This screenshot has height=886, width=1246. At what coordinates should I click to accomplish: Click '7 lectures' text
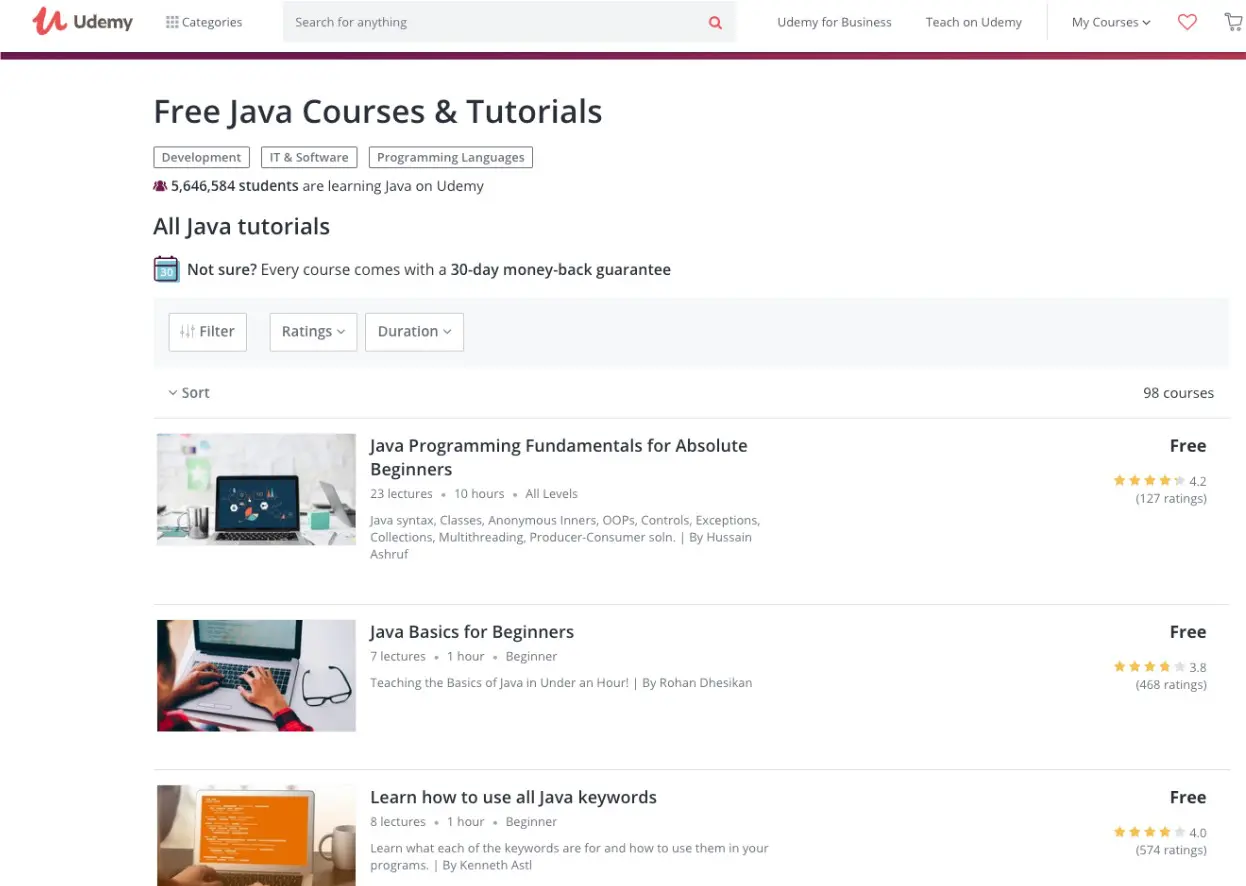[397, 657]
